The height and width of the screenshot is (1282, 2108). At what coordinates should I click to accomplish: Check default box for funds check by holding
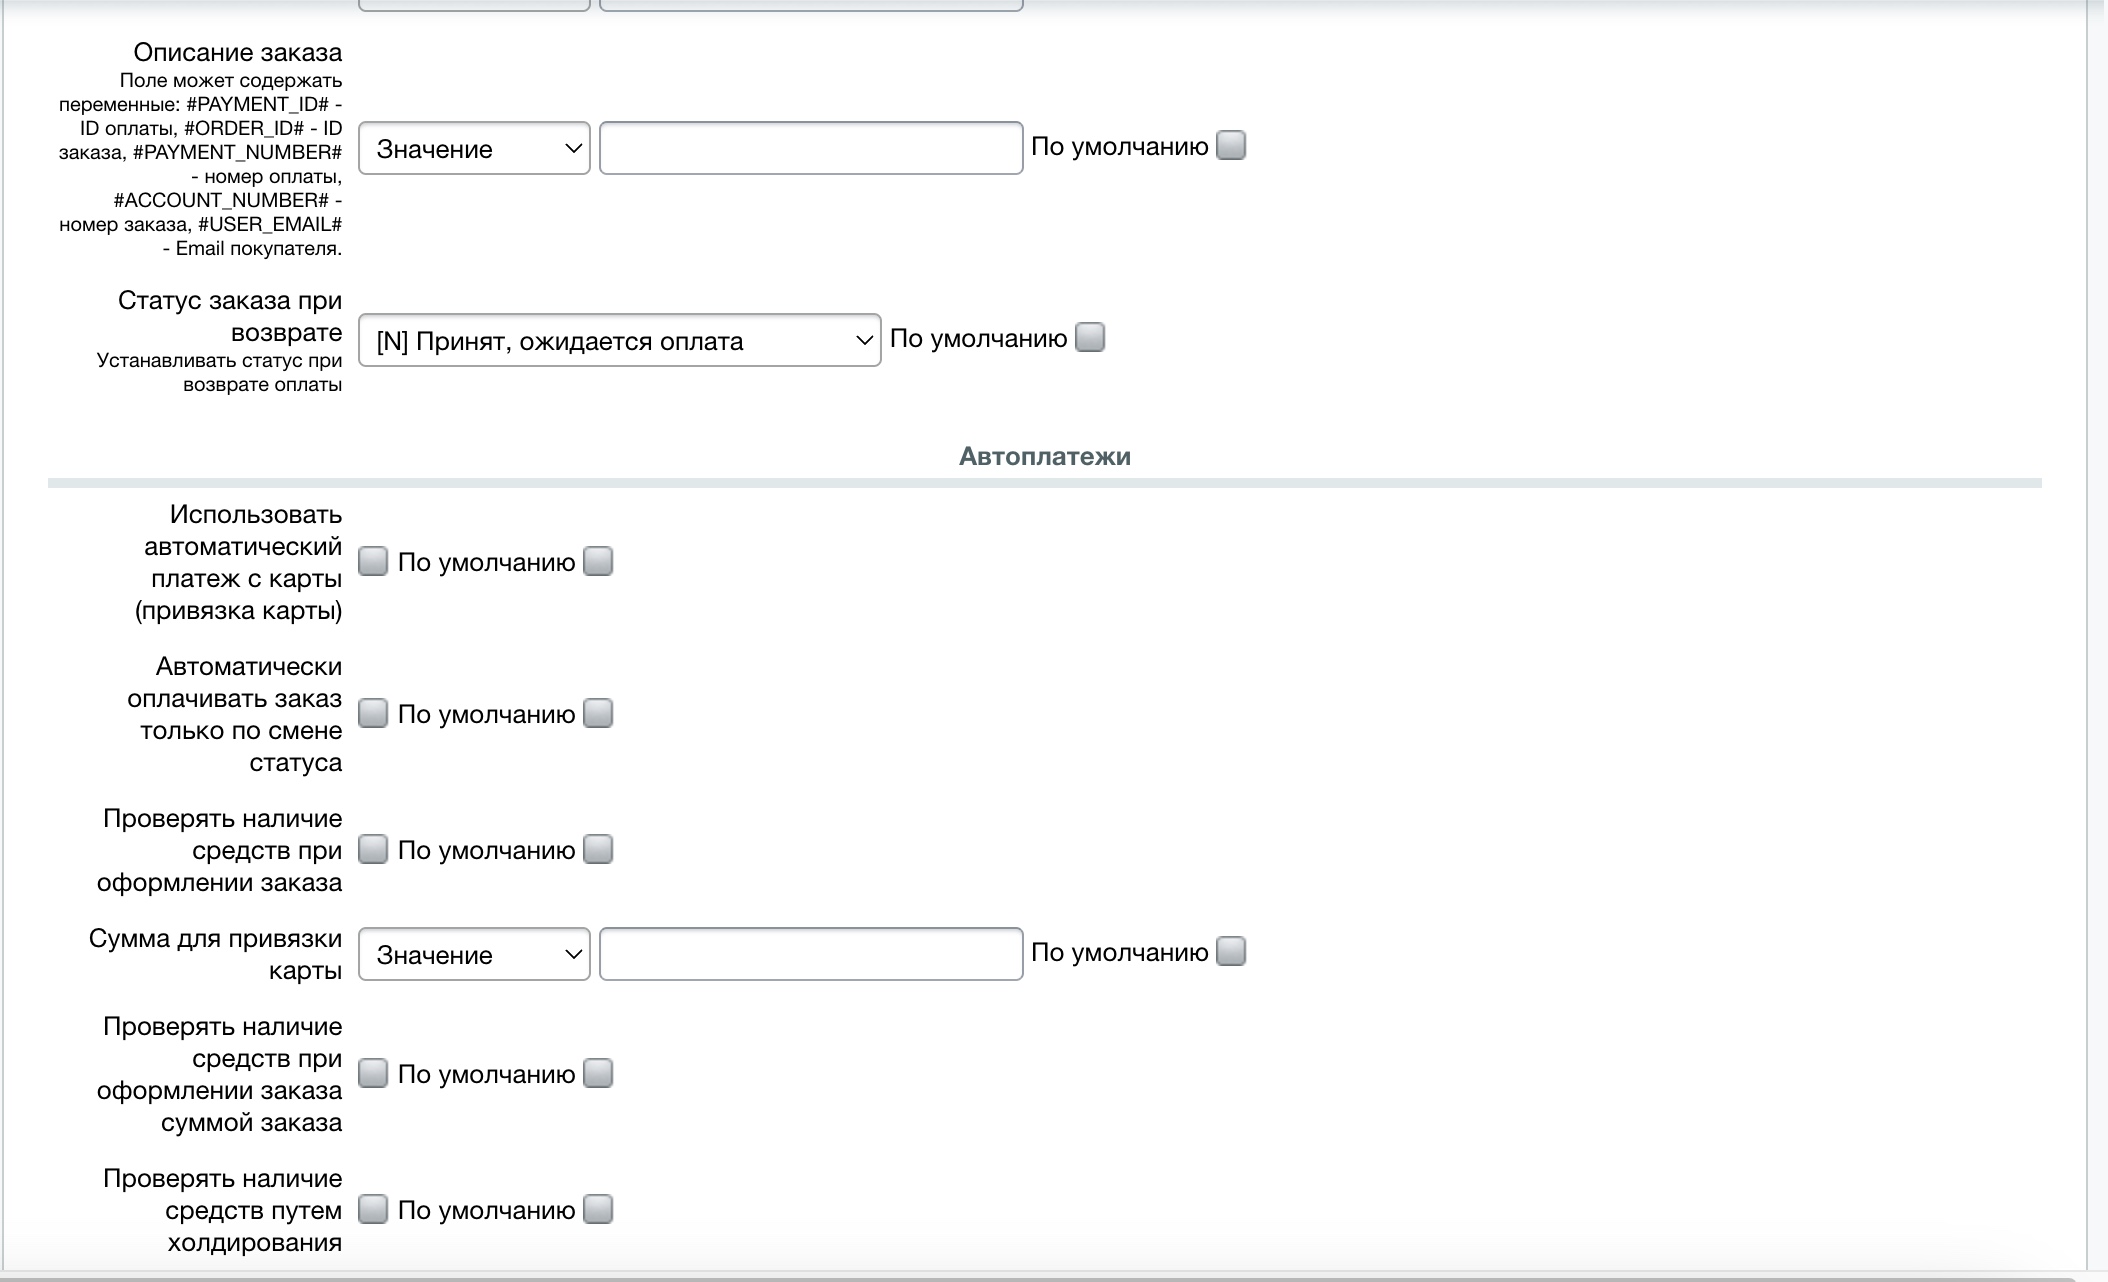point(598,1210)
